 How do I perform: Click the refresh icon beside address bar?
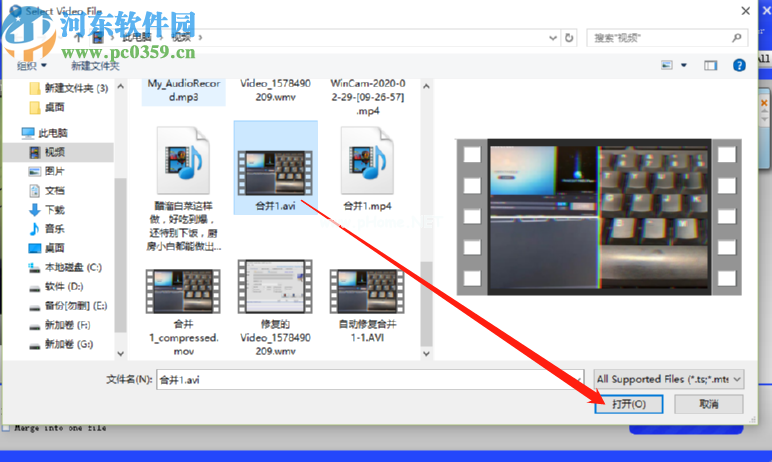(x=569, y=38)
